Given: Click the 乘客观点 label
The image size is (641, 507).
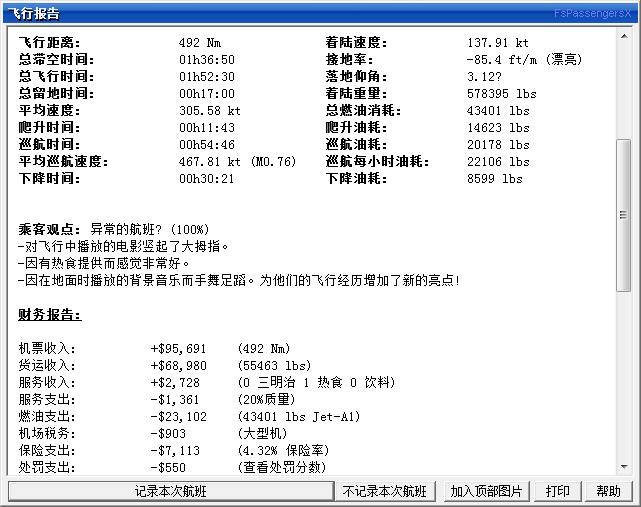Looking at the screenshot, I should click(49, 229).
